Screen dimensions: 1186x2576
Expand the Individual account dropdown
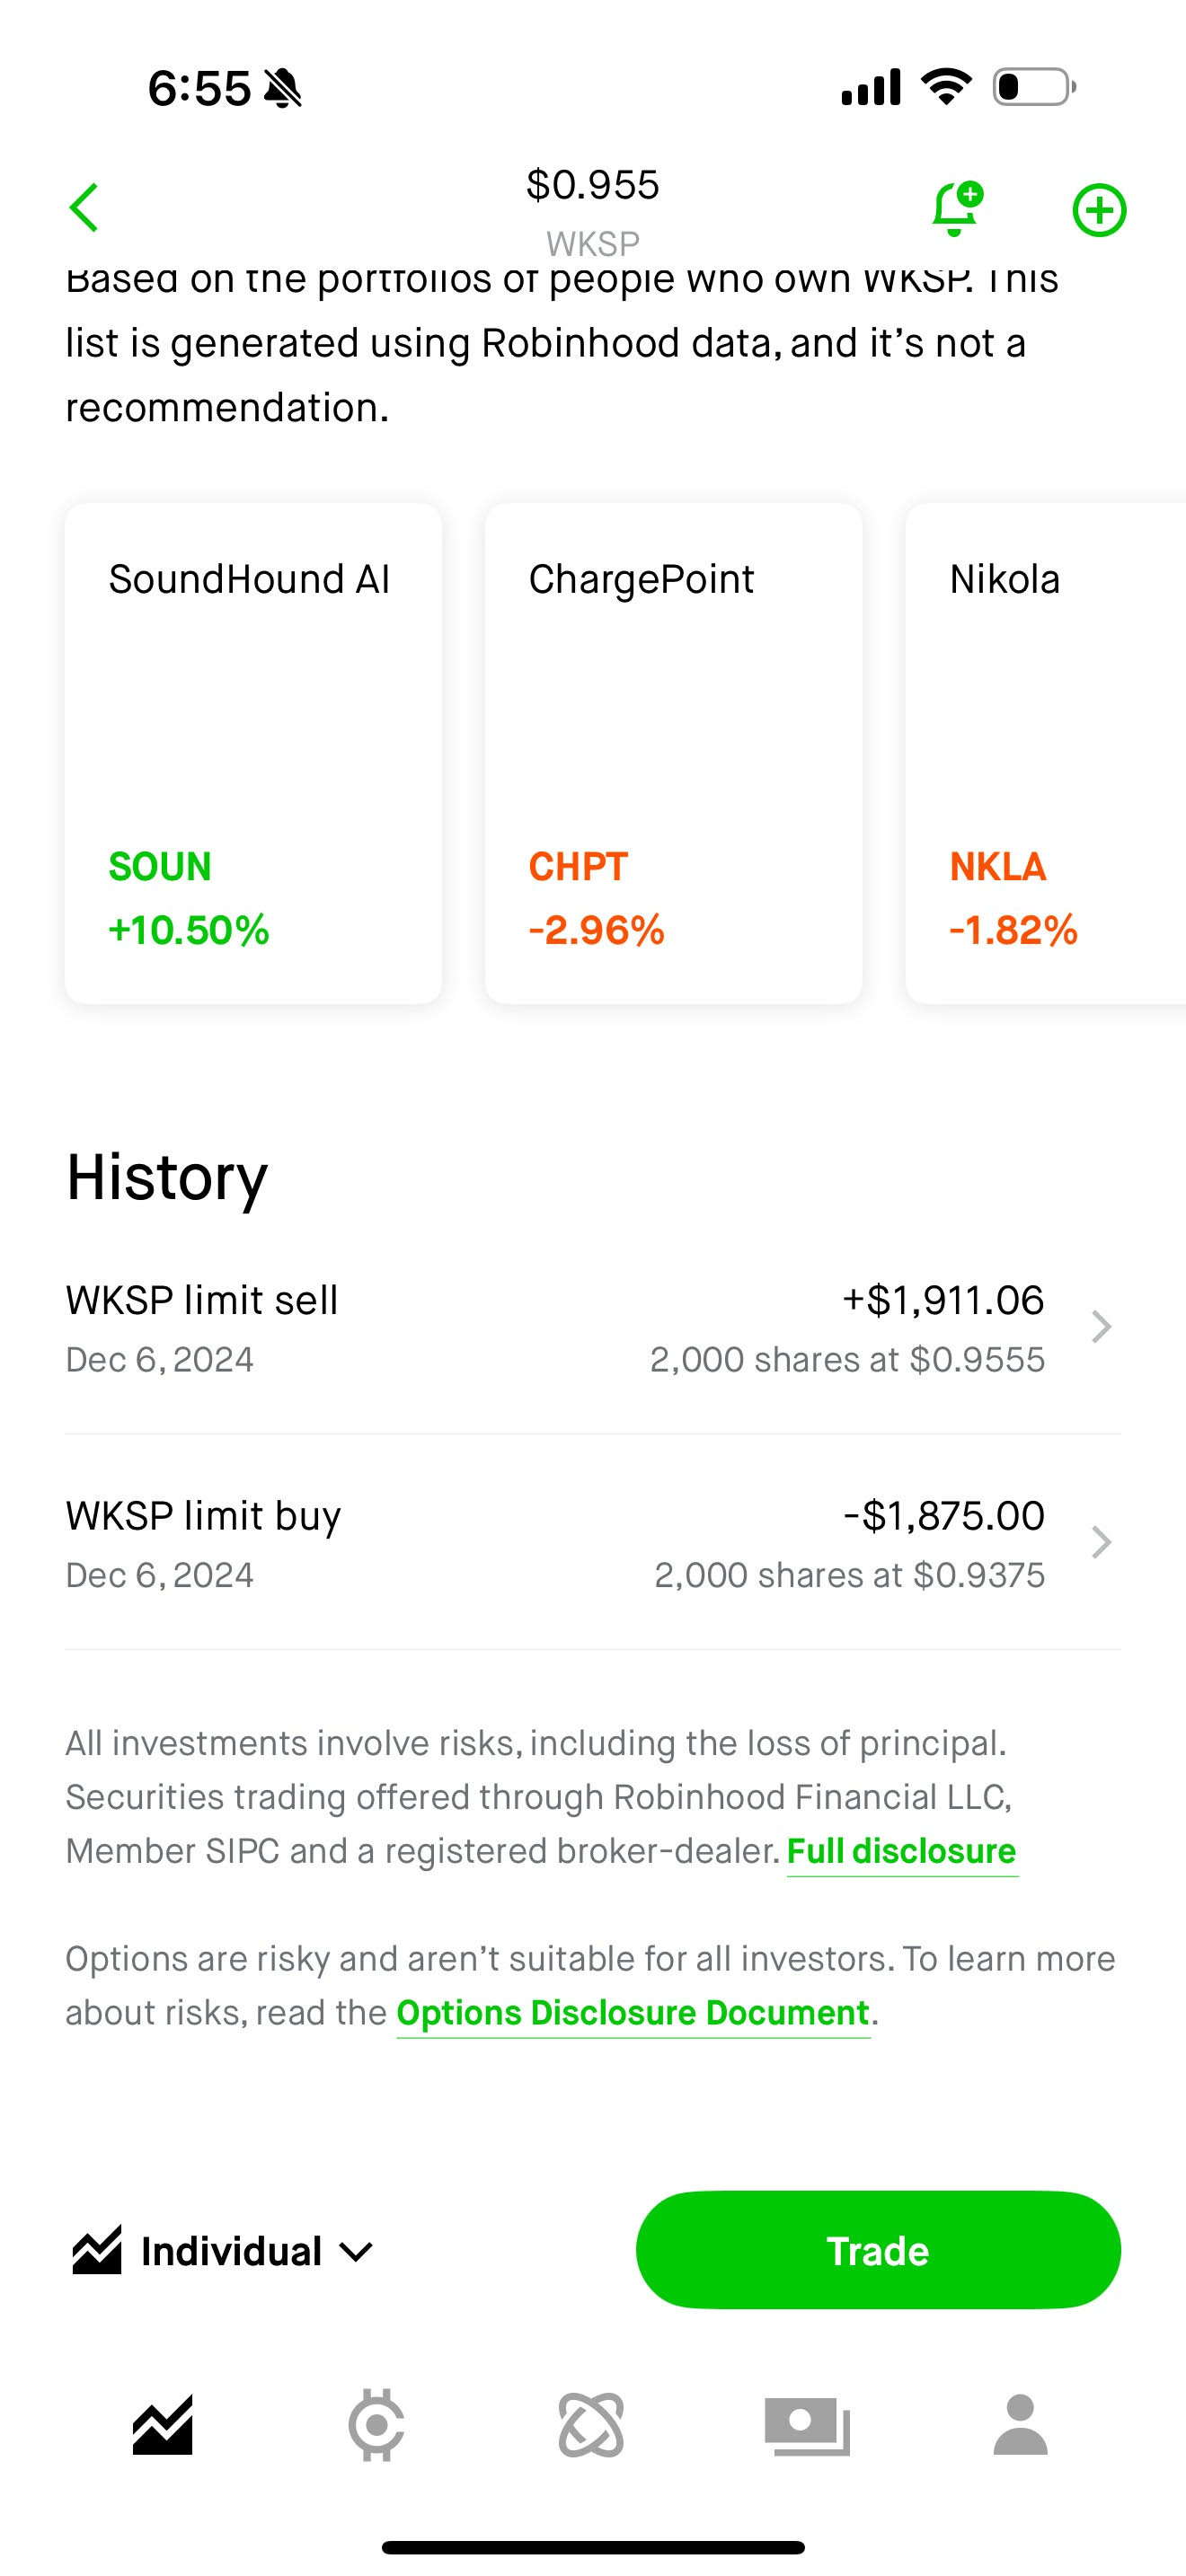tap(356, 2252)
